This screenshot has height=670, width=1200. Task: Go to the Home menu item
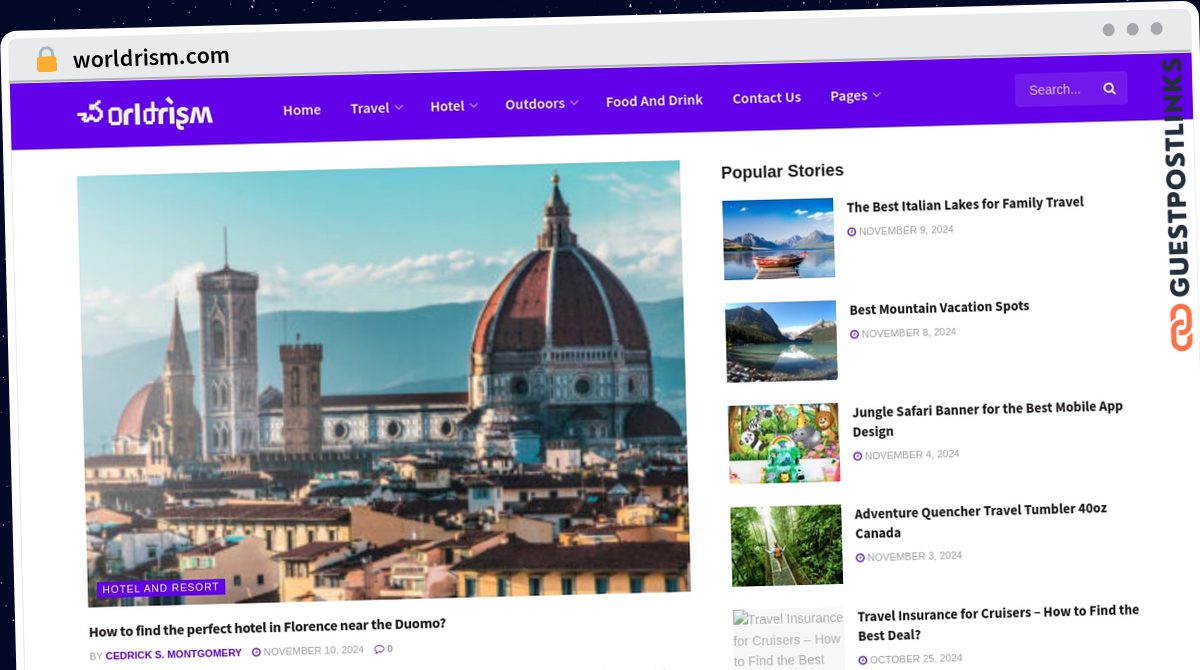(x=302, y=110)
